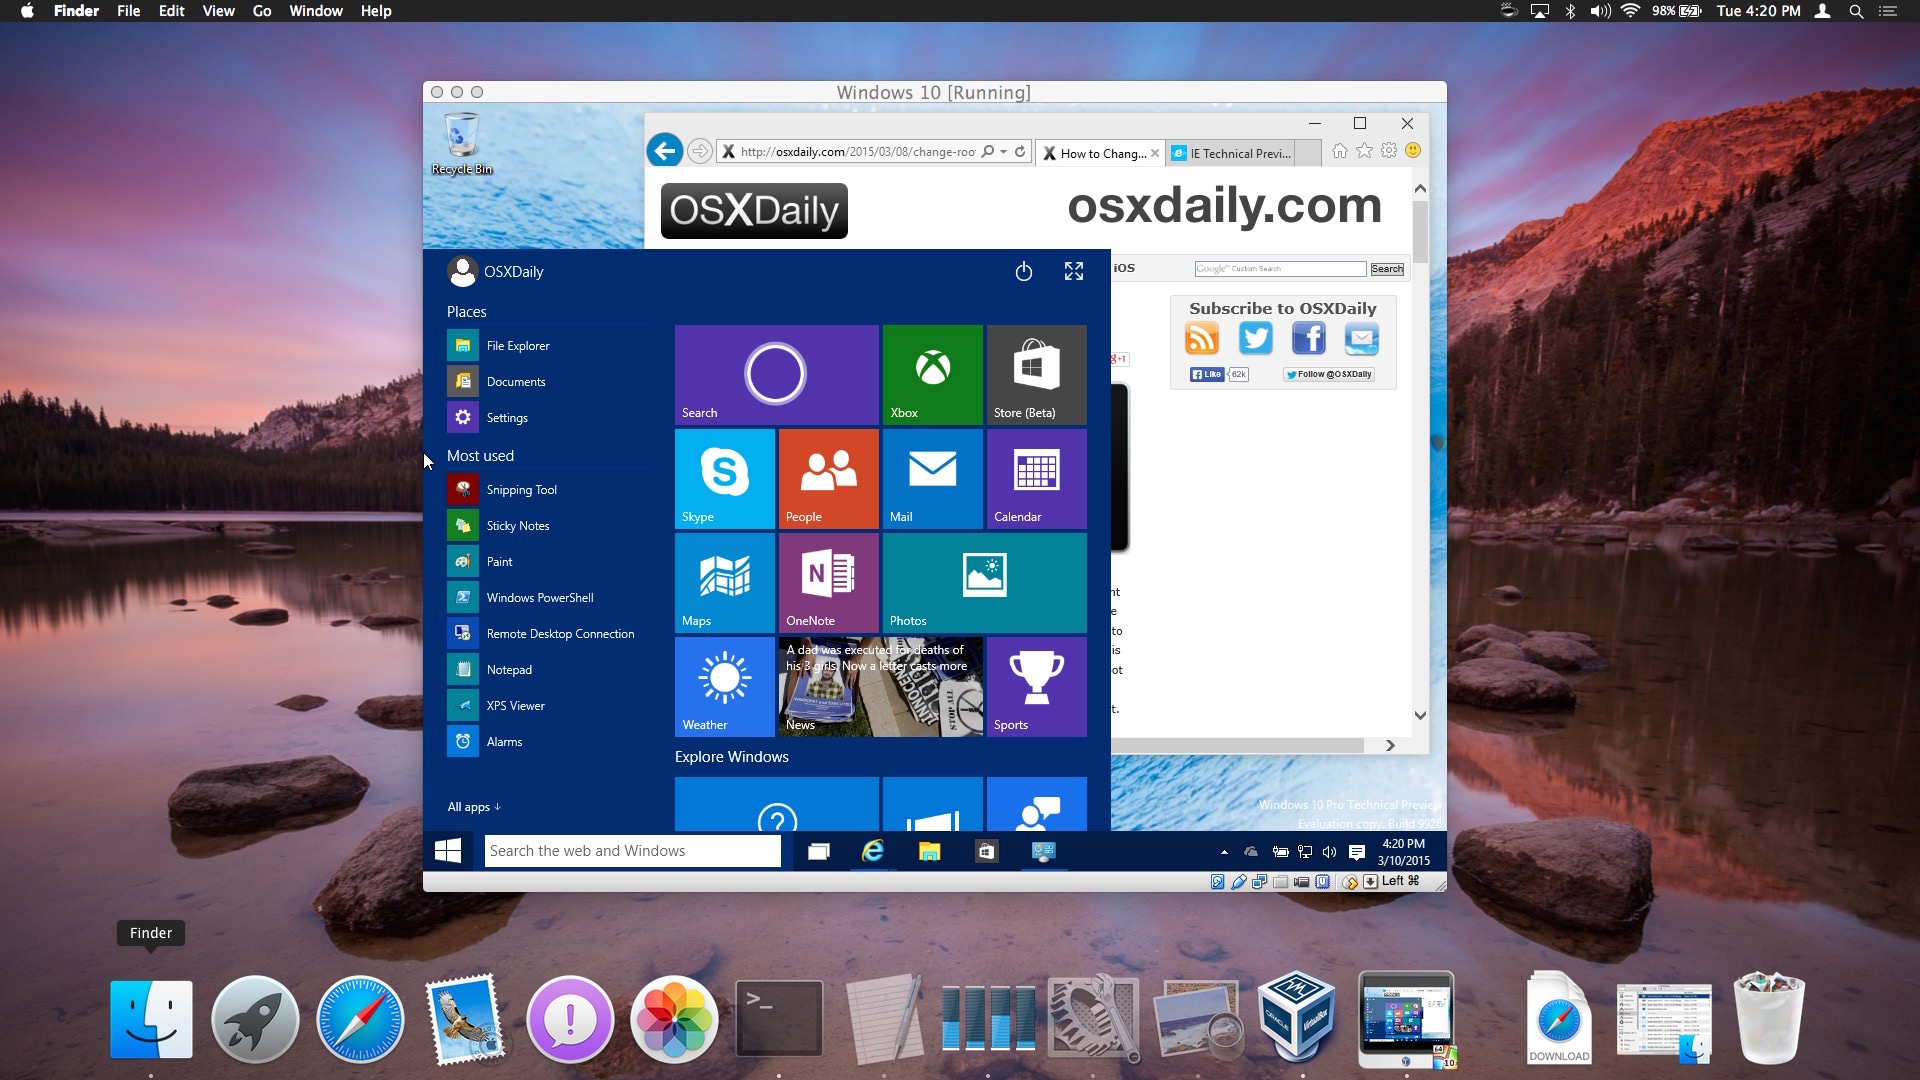
Task: Open Weather tile in Start Menu
Action: click(x=723, y=684)
